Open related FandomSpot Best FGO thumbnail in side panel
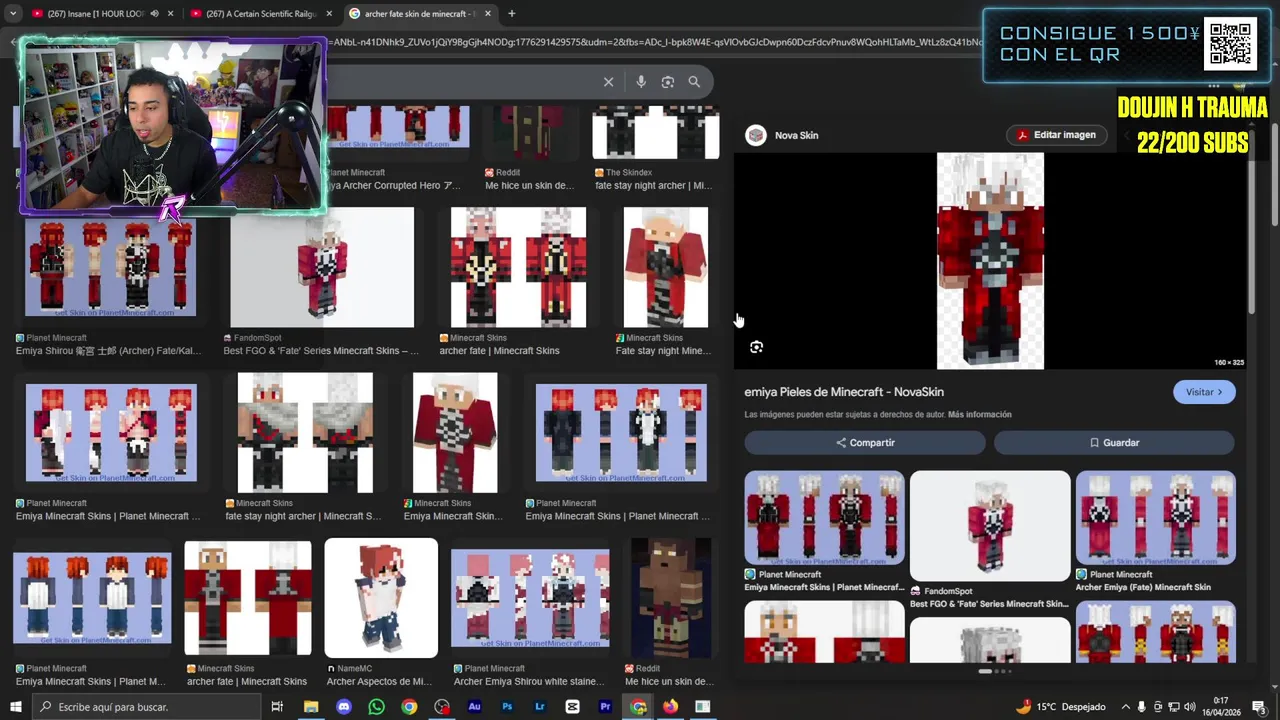 pyautogui.click(x=990, y=526)
